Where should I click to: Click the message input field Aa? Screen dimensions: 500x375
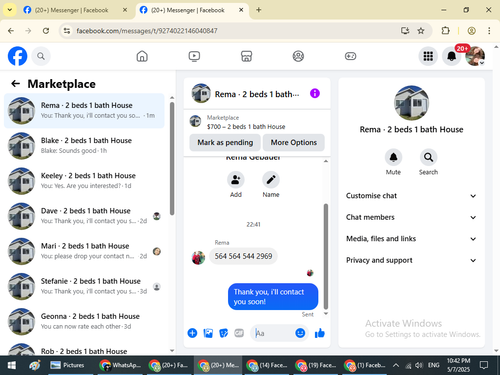(x=273, y=333)
